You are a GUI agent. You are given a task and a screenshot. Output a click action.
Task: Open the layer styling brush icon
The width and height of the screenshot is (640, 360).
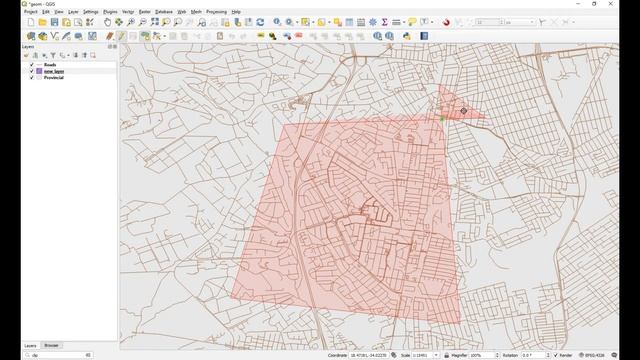pyautogui.click(x=27, y=55)
